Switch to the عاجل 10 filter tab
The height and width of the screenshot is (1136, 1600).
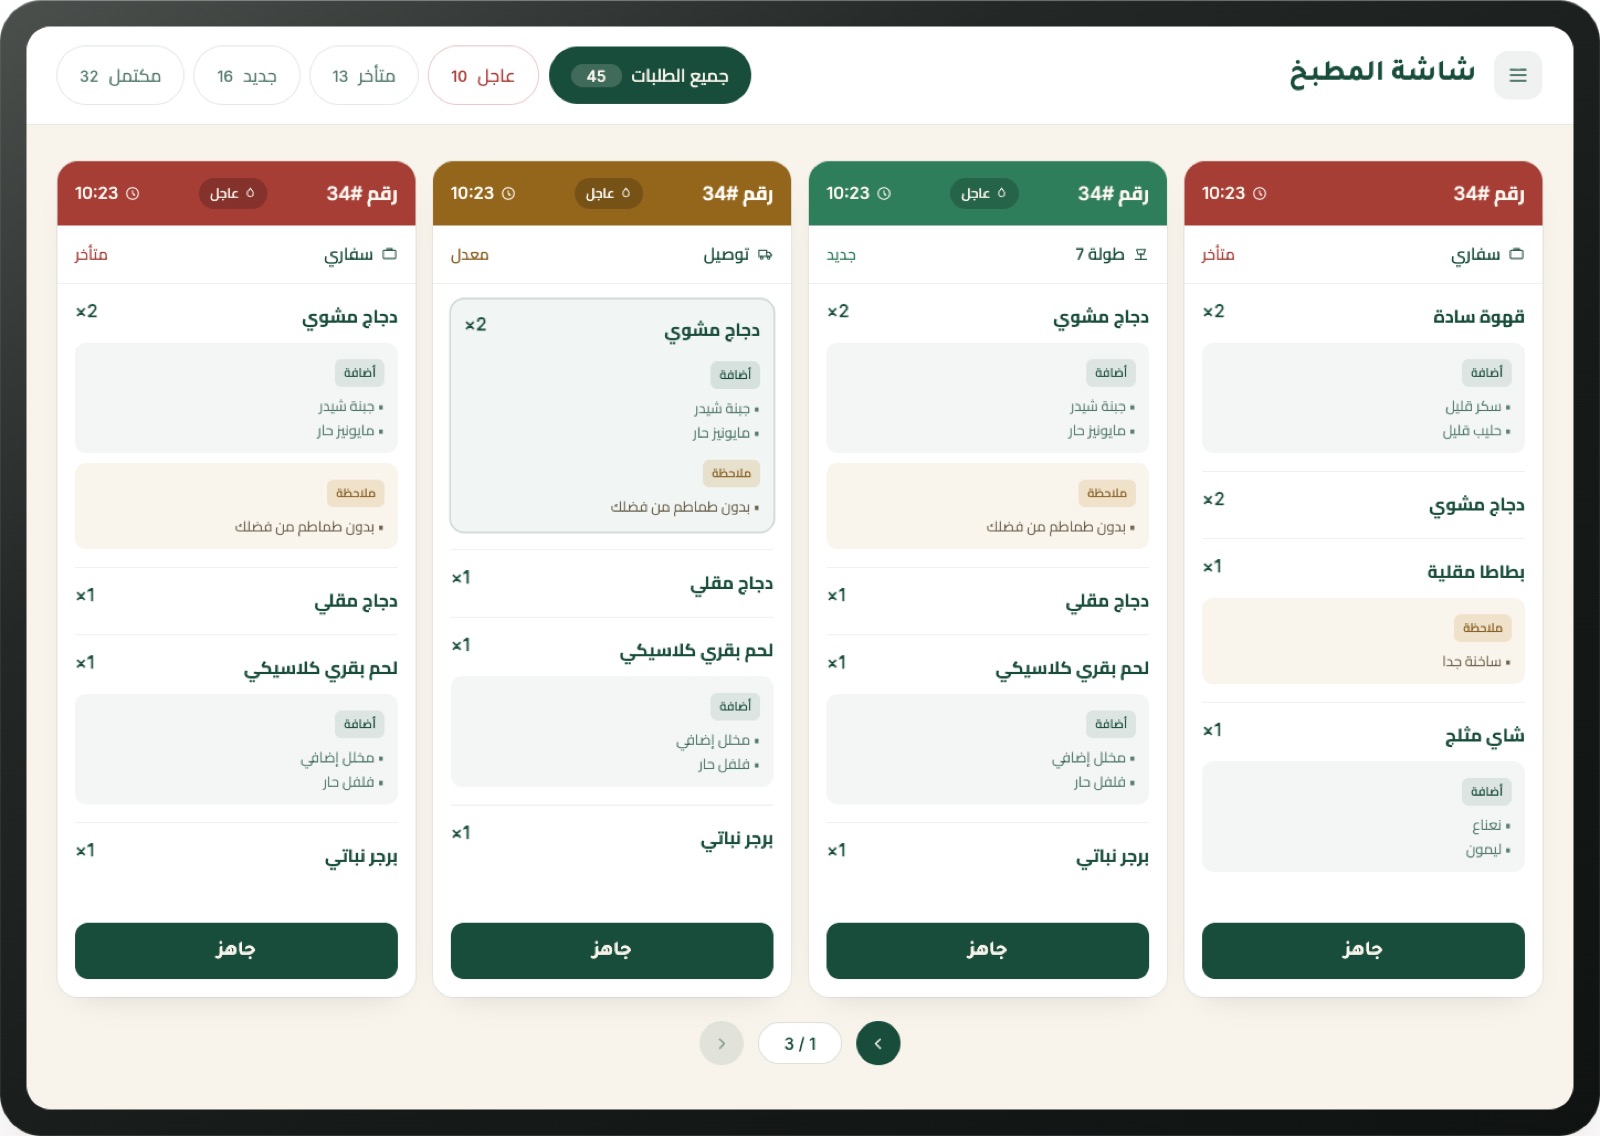[483, 76]
